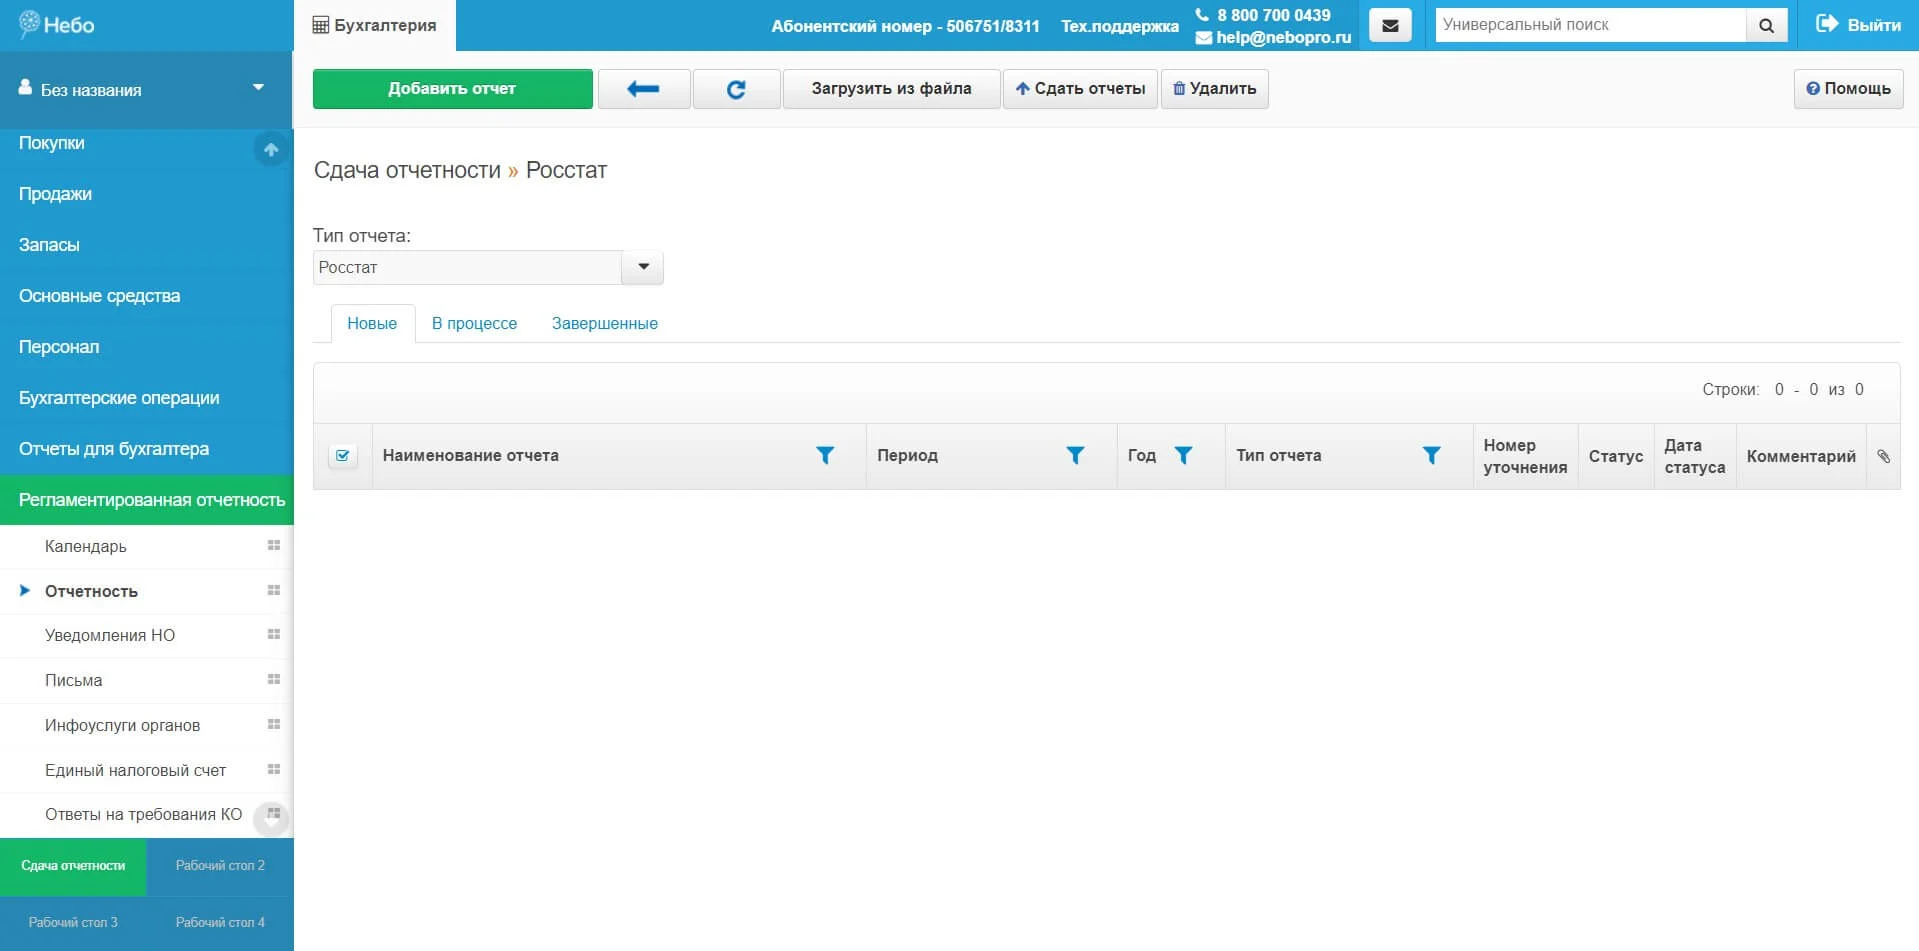Filter by Наименование отчета column
The height and width of the screenshot is (951, 1919).
pos(825,455)
